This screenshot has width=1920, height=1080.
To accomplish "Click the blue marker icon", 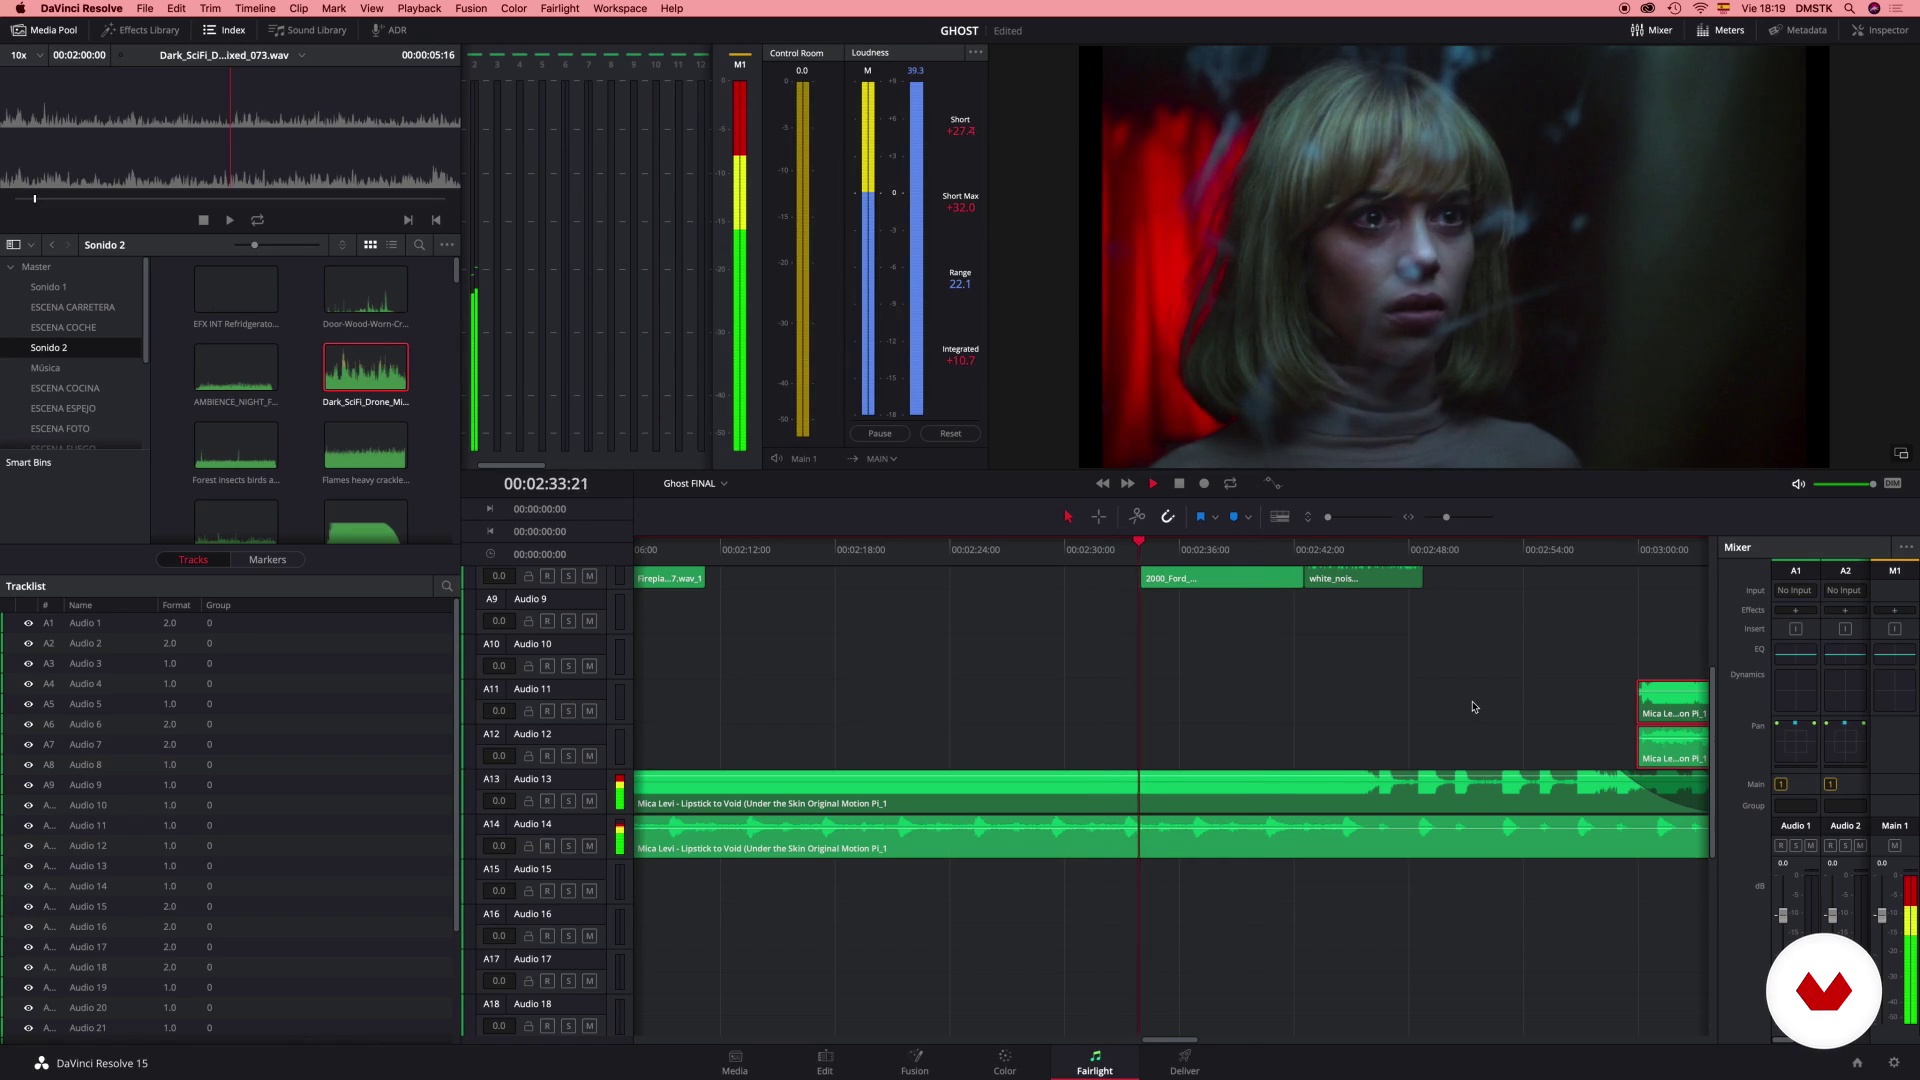I will pos(1233,517).
